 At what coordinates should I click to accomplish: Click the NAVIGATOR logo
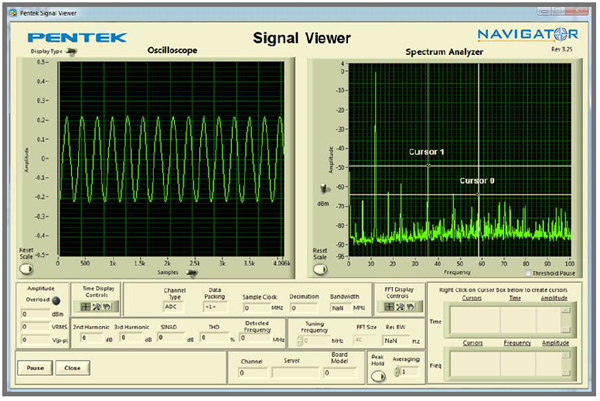pyautogui.click(x=528, y=34)
